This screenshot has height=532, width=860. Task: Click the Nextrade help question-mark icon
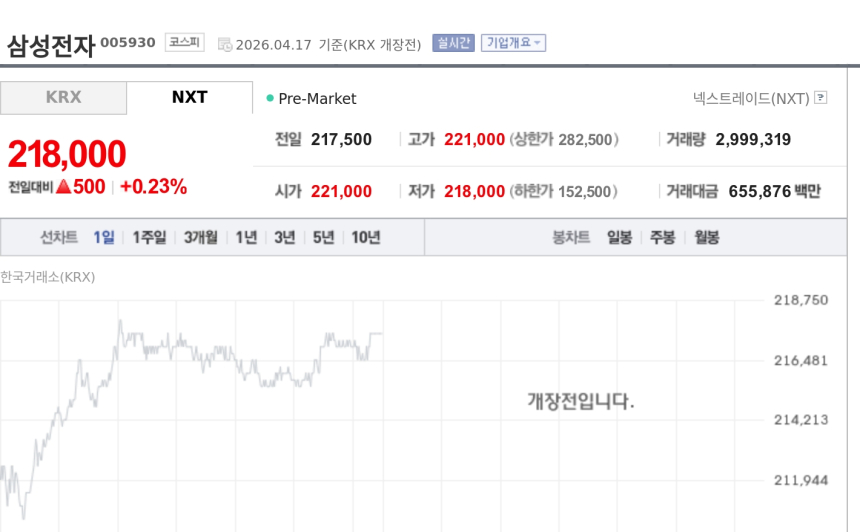pos(821,98)
